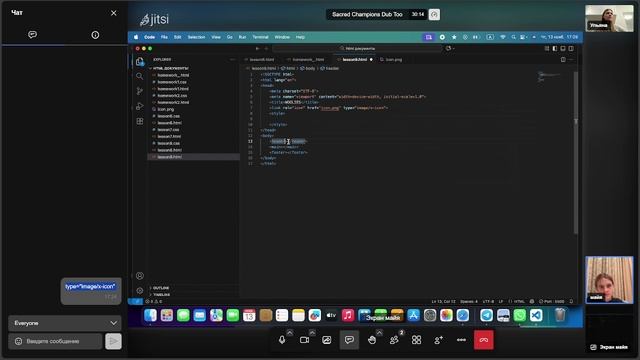Open the File menu in macOS menu bar

pos(164,37)
